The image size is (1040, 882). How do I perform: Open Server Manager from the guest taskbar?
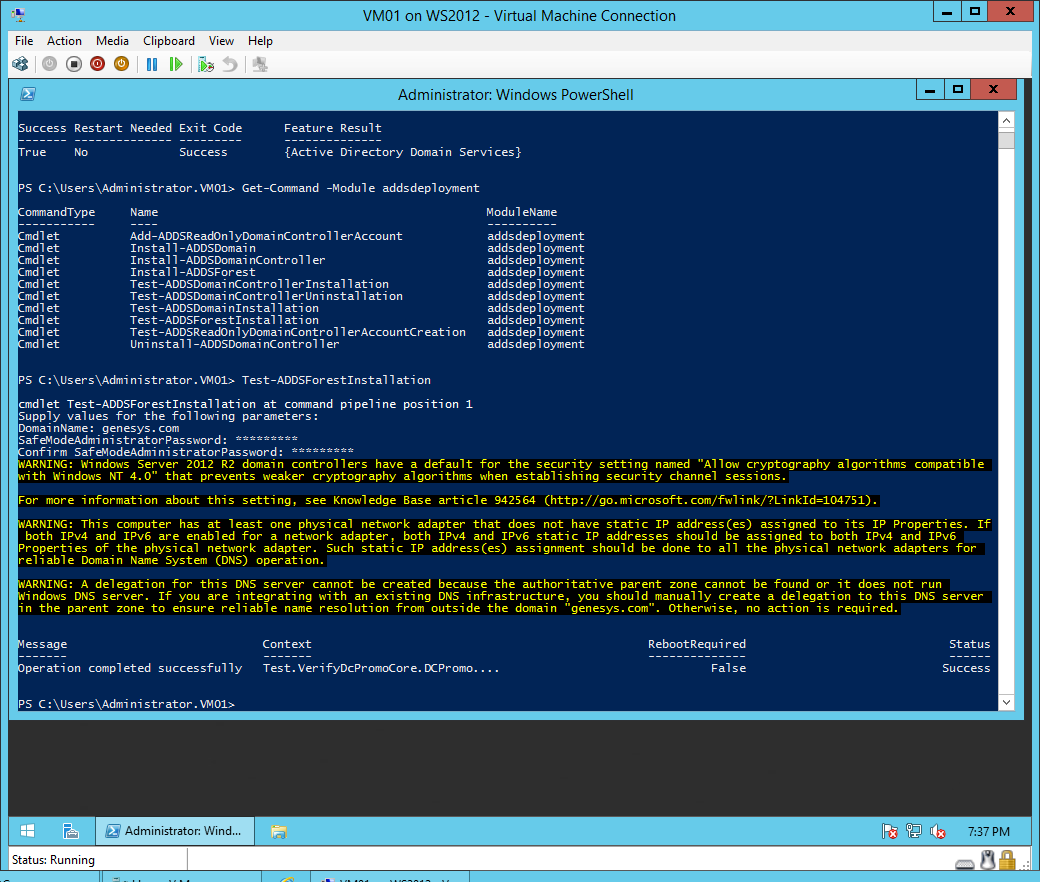[x=71, y=831]
